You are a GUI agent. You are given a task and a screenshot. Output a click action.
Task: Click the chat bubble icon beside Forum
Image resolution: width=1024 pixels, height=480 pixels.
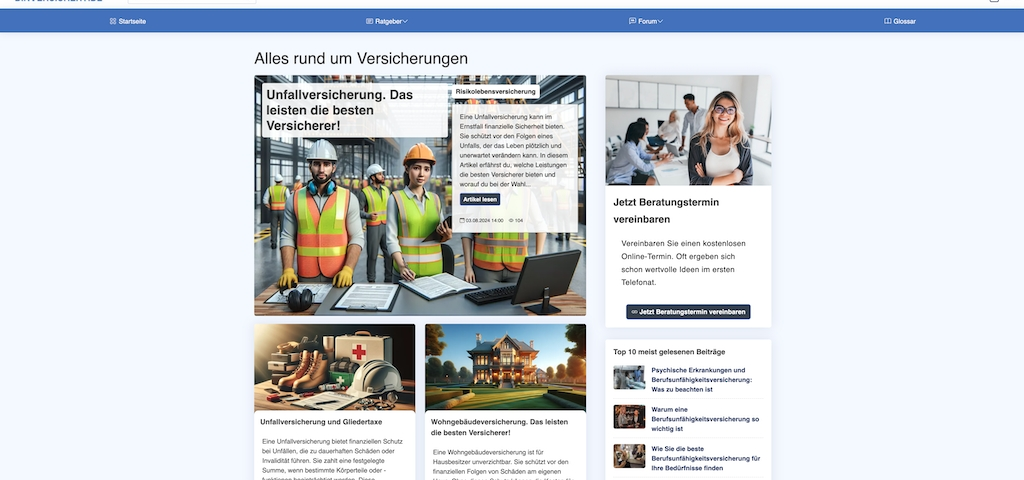click(x=632, y=22)
